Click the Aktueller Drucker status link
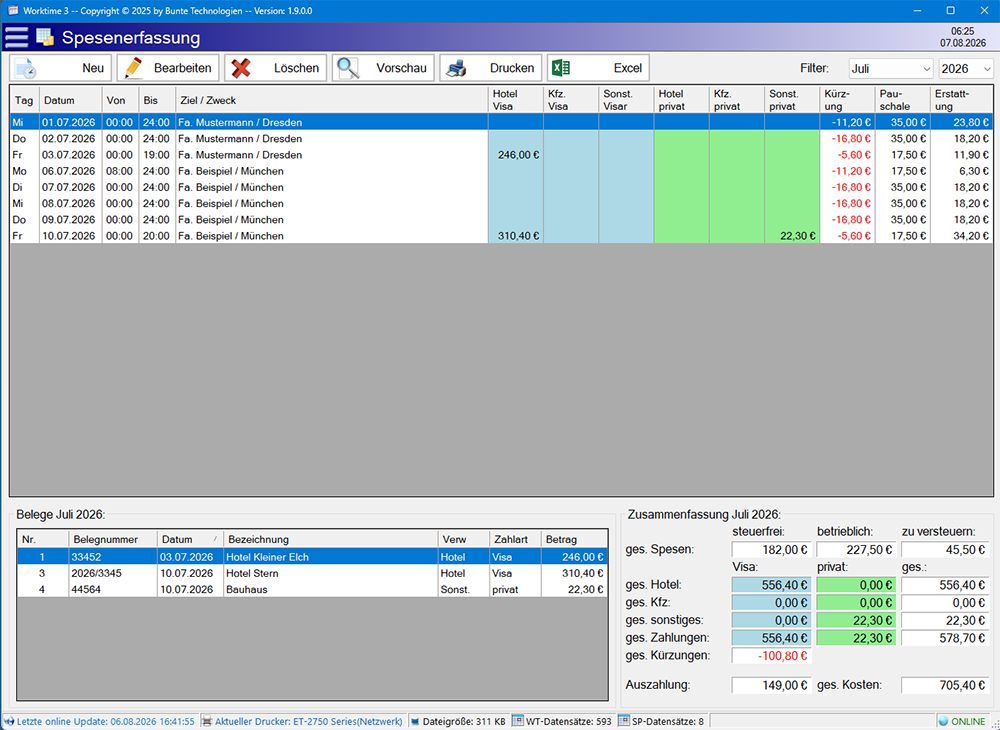This screenshot has height=730, width=1000. pyautogui.click(x=308, y=721)
